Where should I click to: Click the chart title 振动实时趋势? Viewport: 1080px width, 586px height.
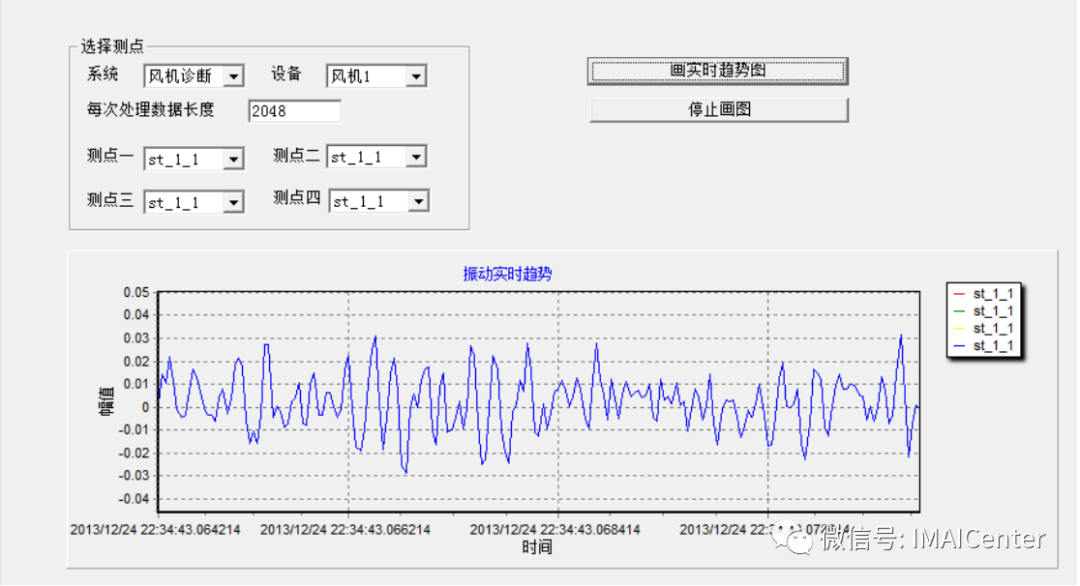click(x=507, y=274)
